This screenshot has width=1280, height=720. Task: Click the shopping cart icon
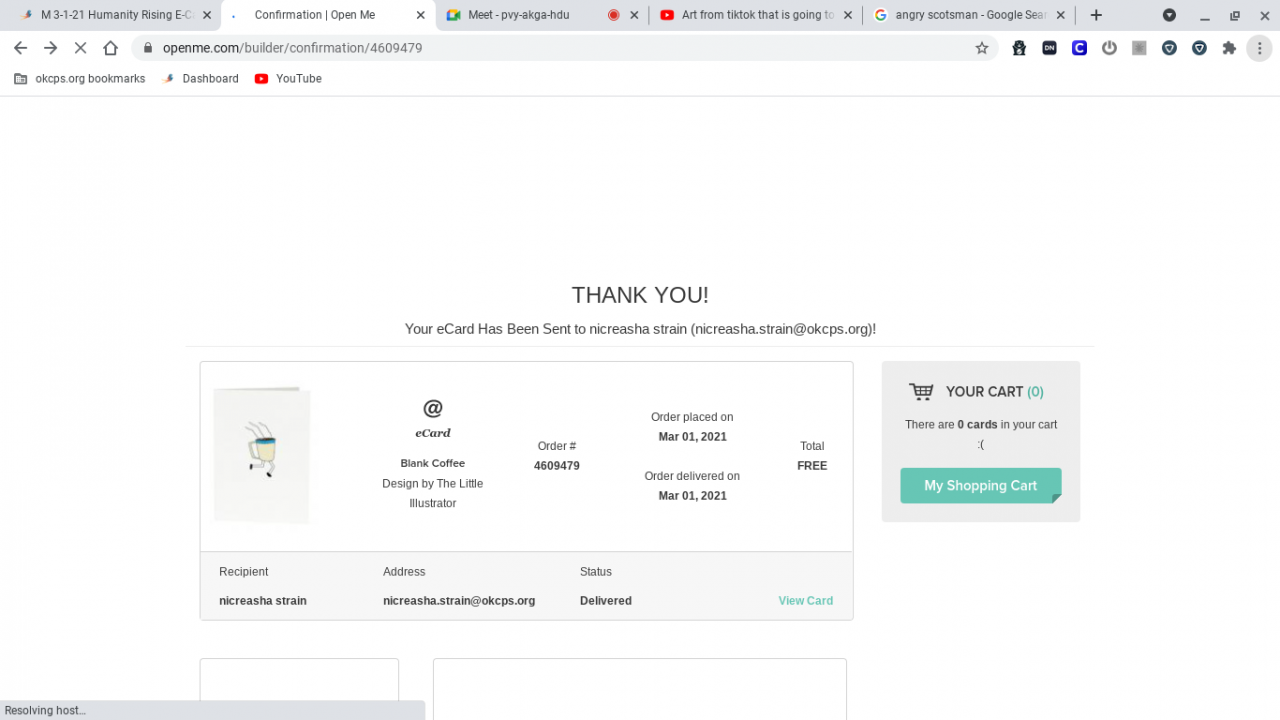[x=921, y=391]
